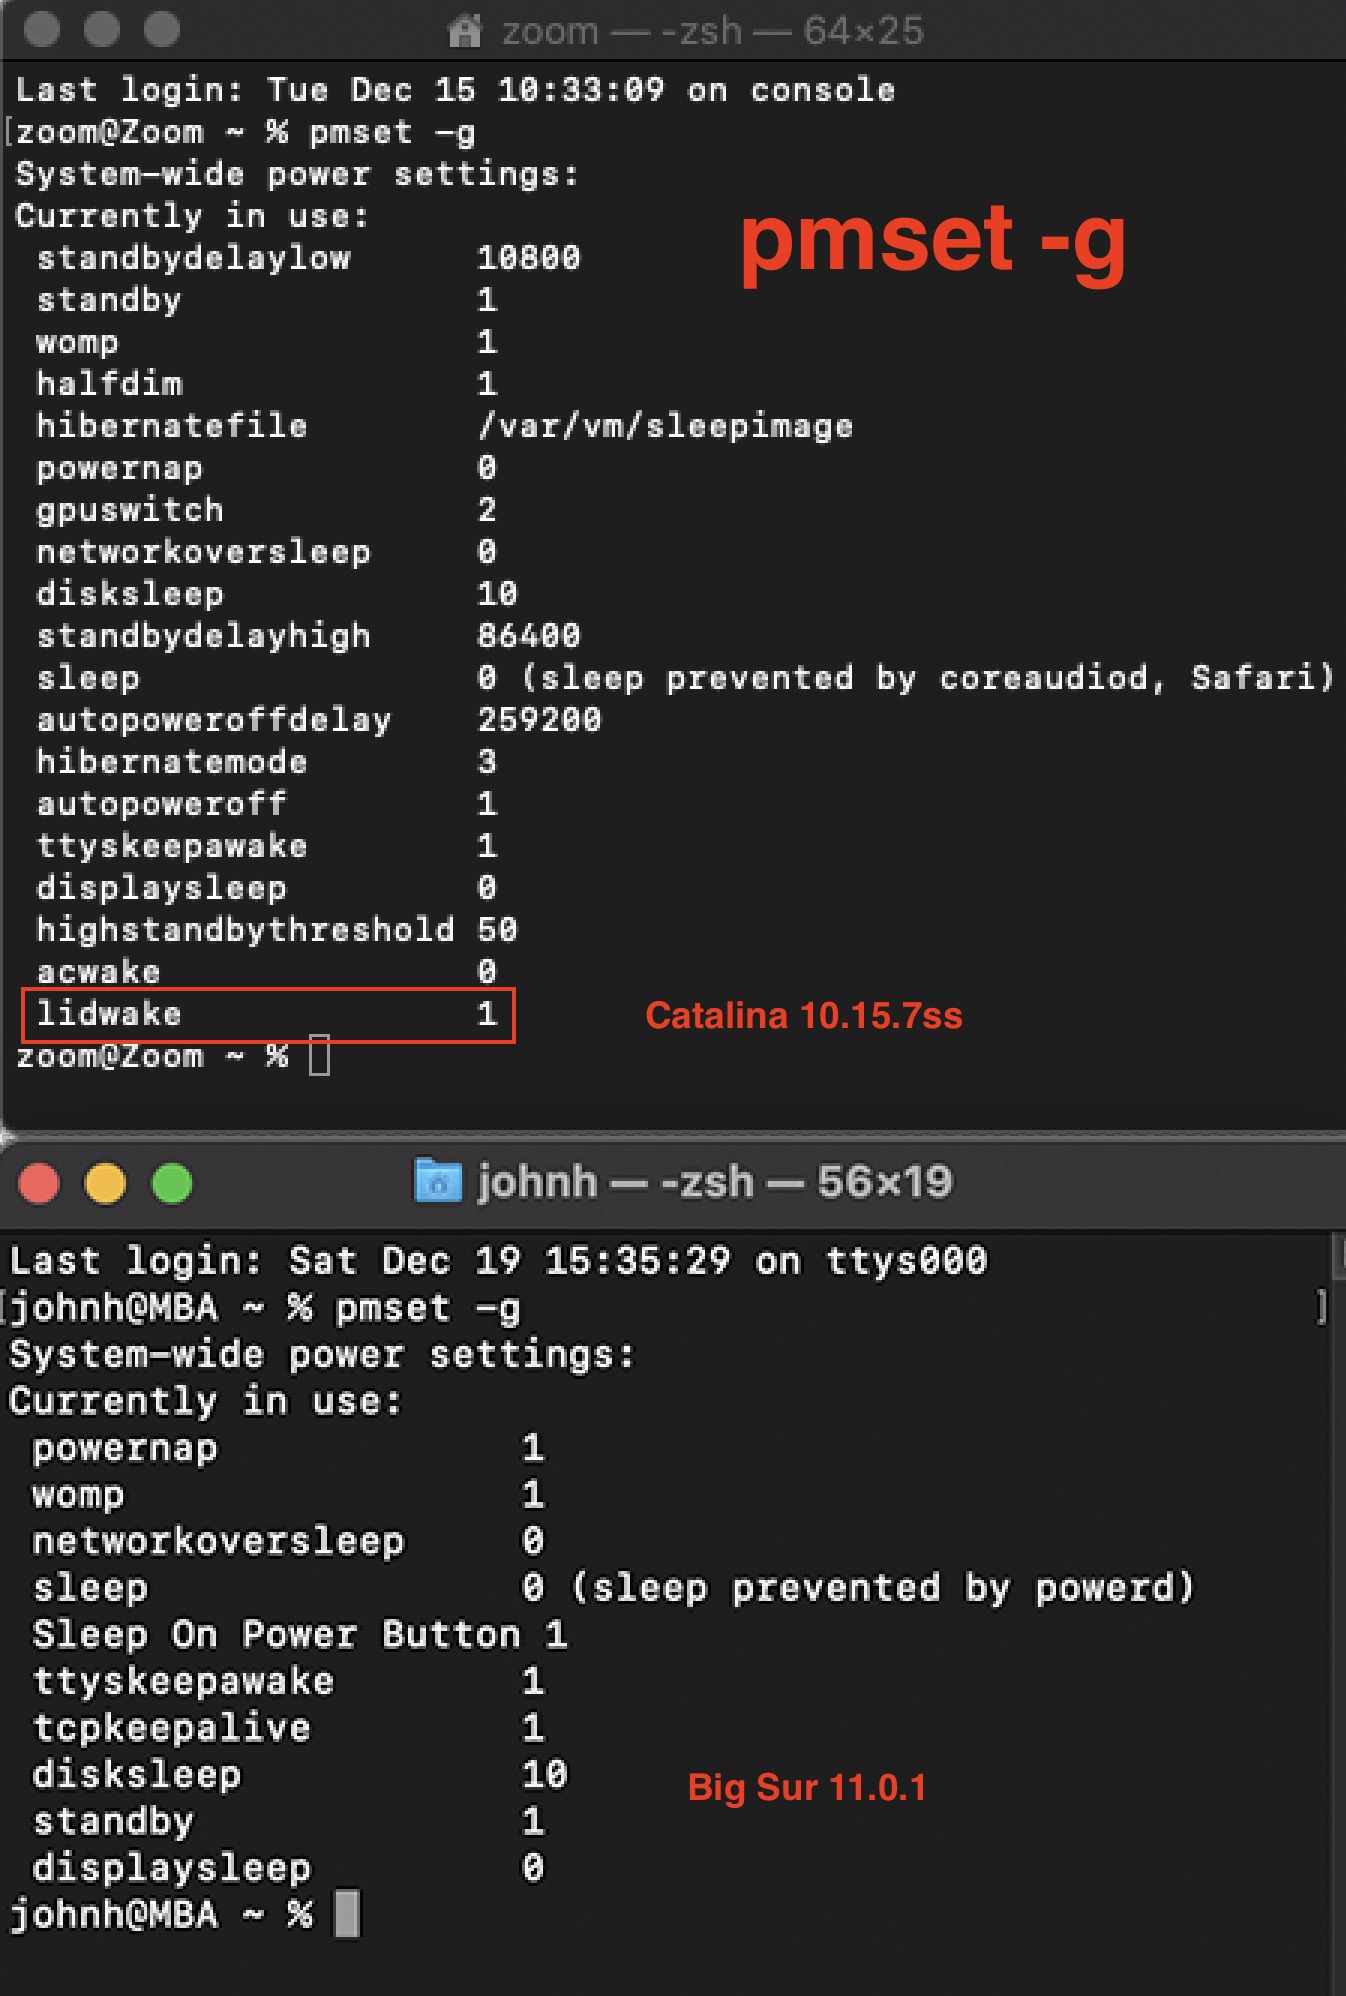1346x1996 pixels.
Task: Click the red "Big Sur 11.0.1" label
Action: coord(806,1787)
